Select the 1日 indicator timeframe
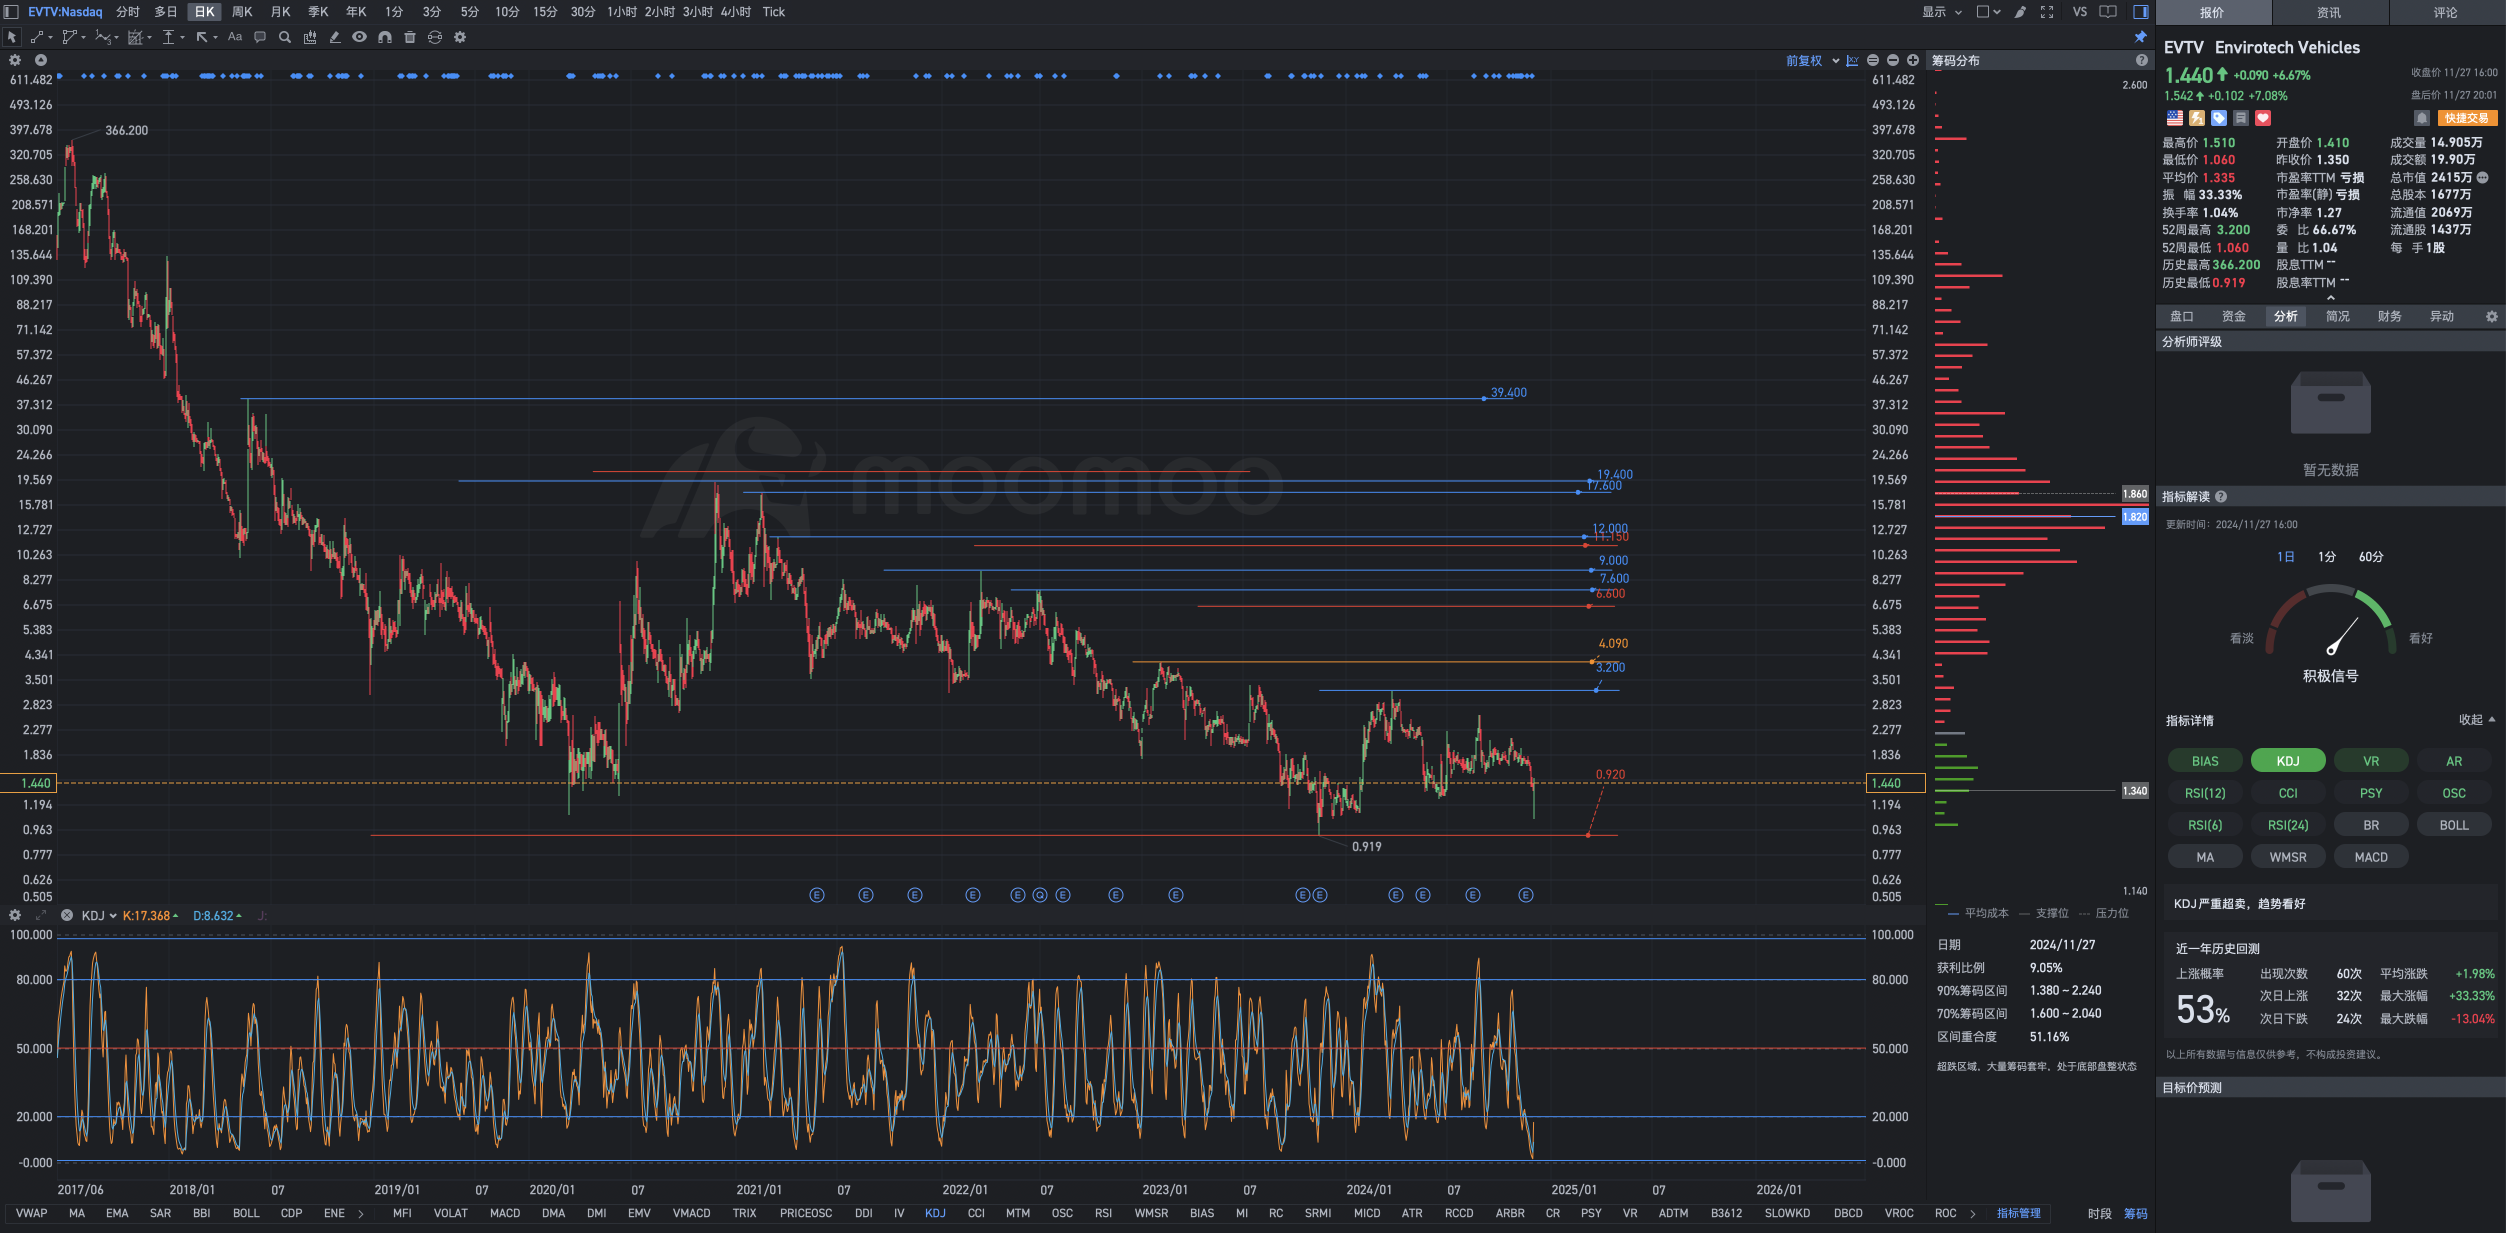This screenshot has height=1233, width=2506. point(2285,557)
